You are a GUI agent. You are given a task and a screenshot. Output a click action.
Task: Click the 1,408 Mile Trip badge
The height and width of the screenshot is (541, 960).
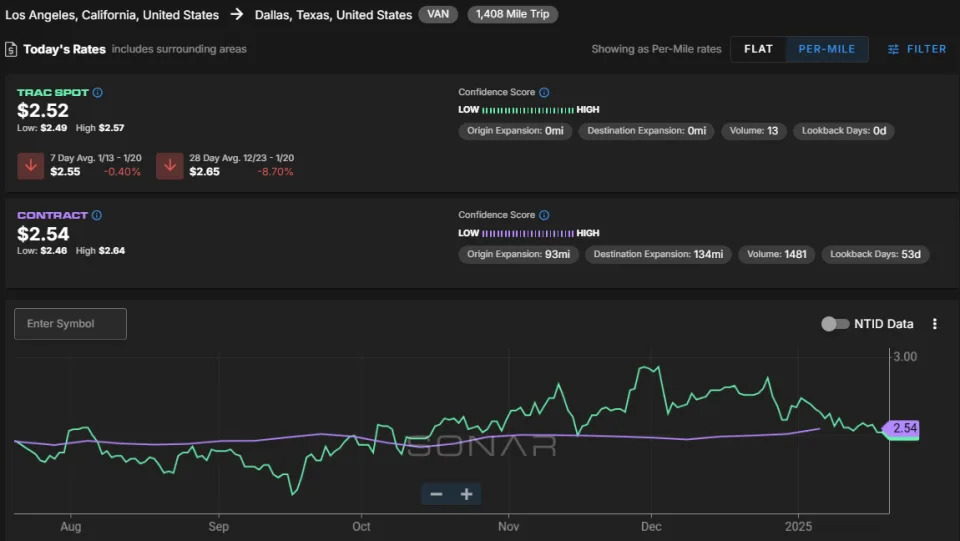tap(512, 14)
